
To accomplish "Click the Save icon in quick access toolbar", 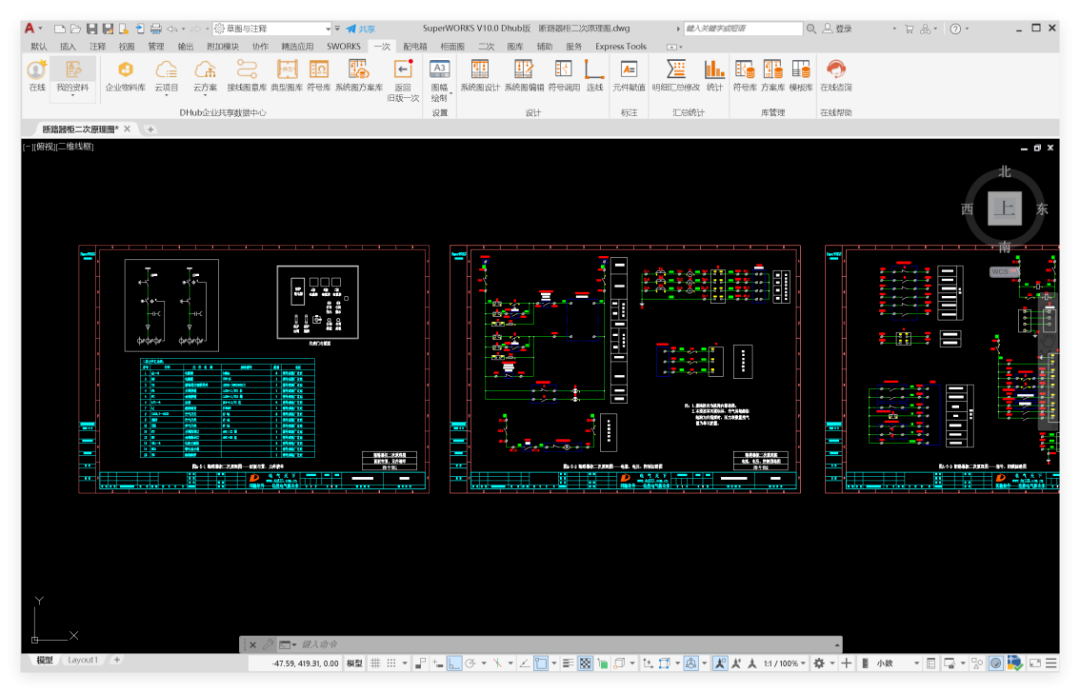I will click(x=92, y=28).
